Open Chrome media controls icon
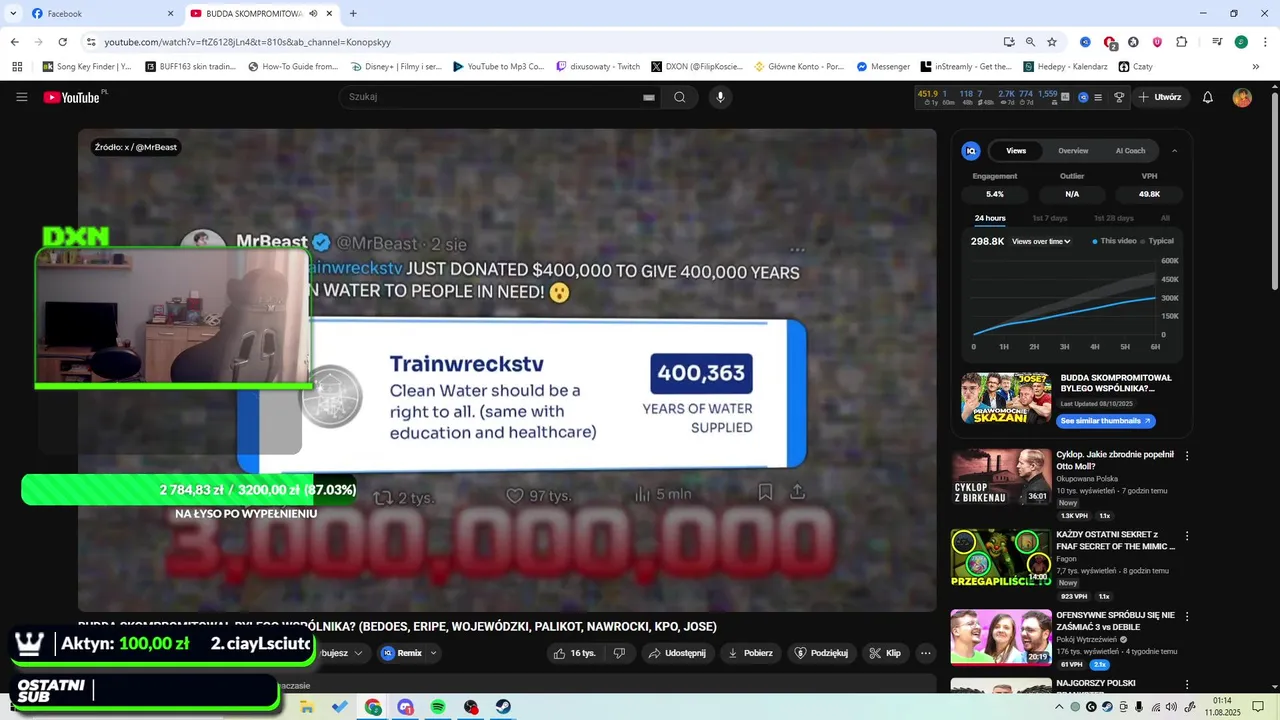The height and width of the screenshot is (720, 1280). [1217, 42]
